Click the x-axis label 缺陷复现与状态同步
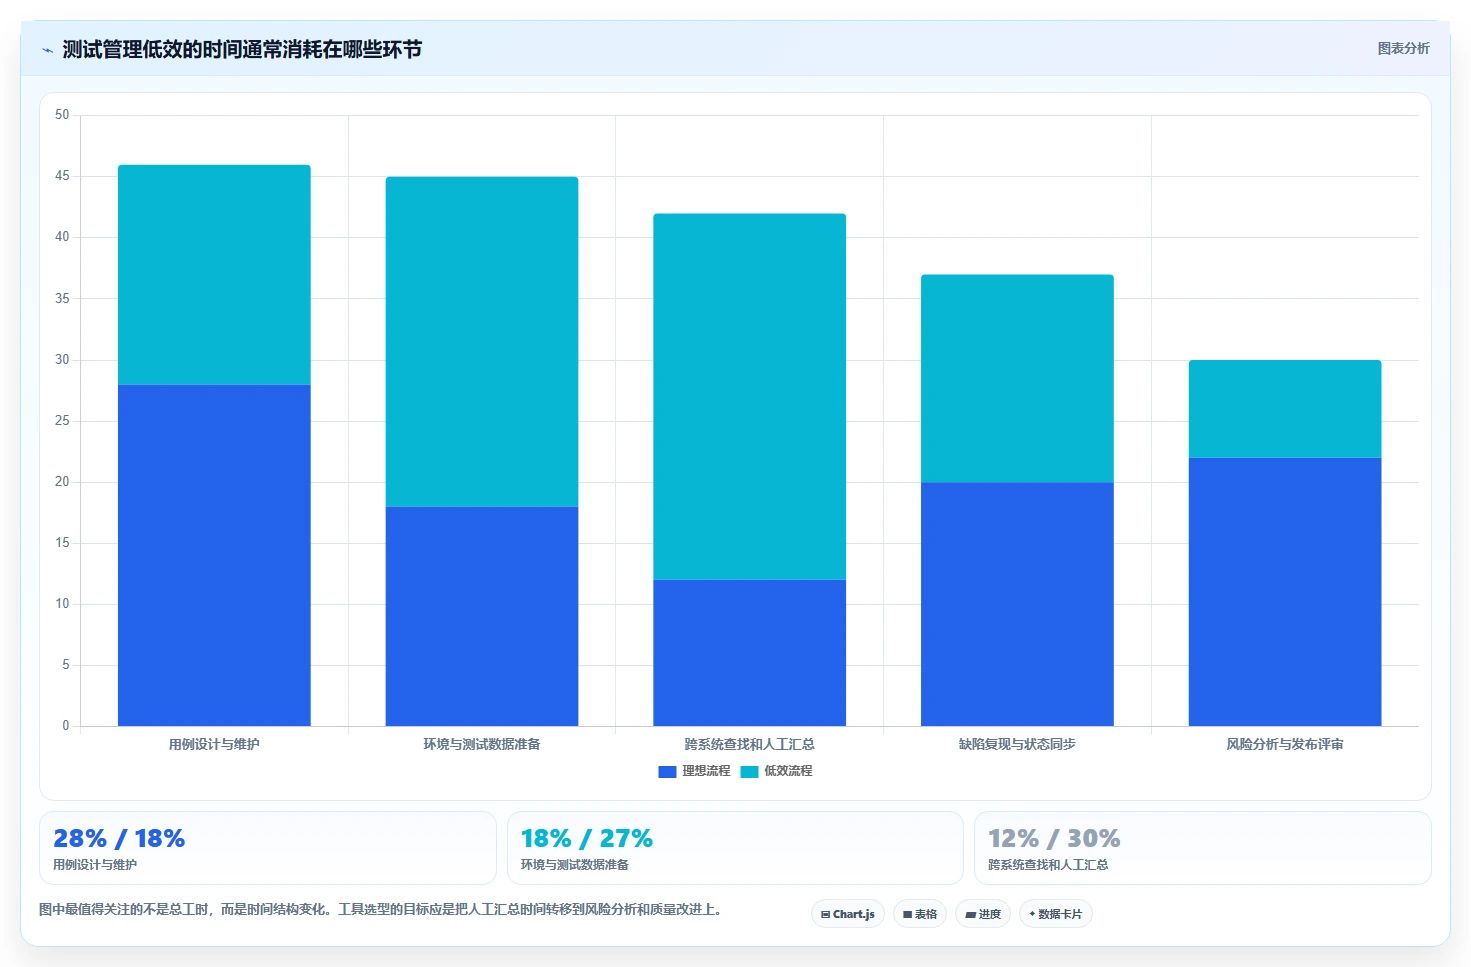This screenshot has height=967, width=1471. [x=1017, y=744]
